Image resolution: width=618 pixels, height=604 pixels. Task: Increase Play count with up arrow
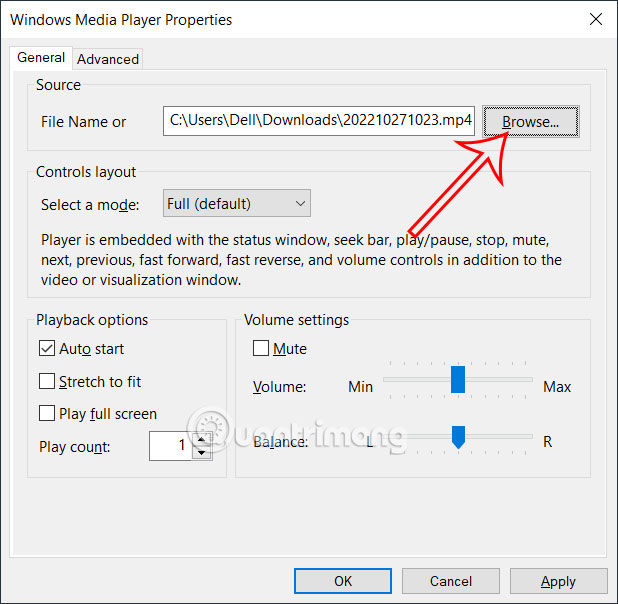tap(202, 439)
